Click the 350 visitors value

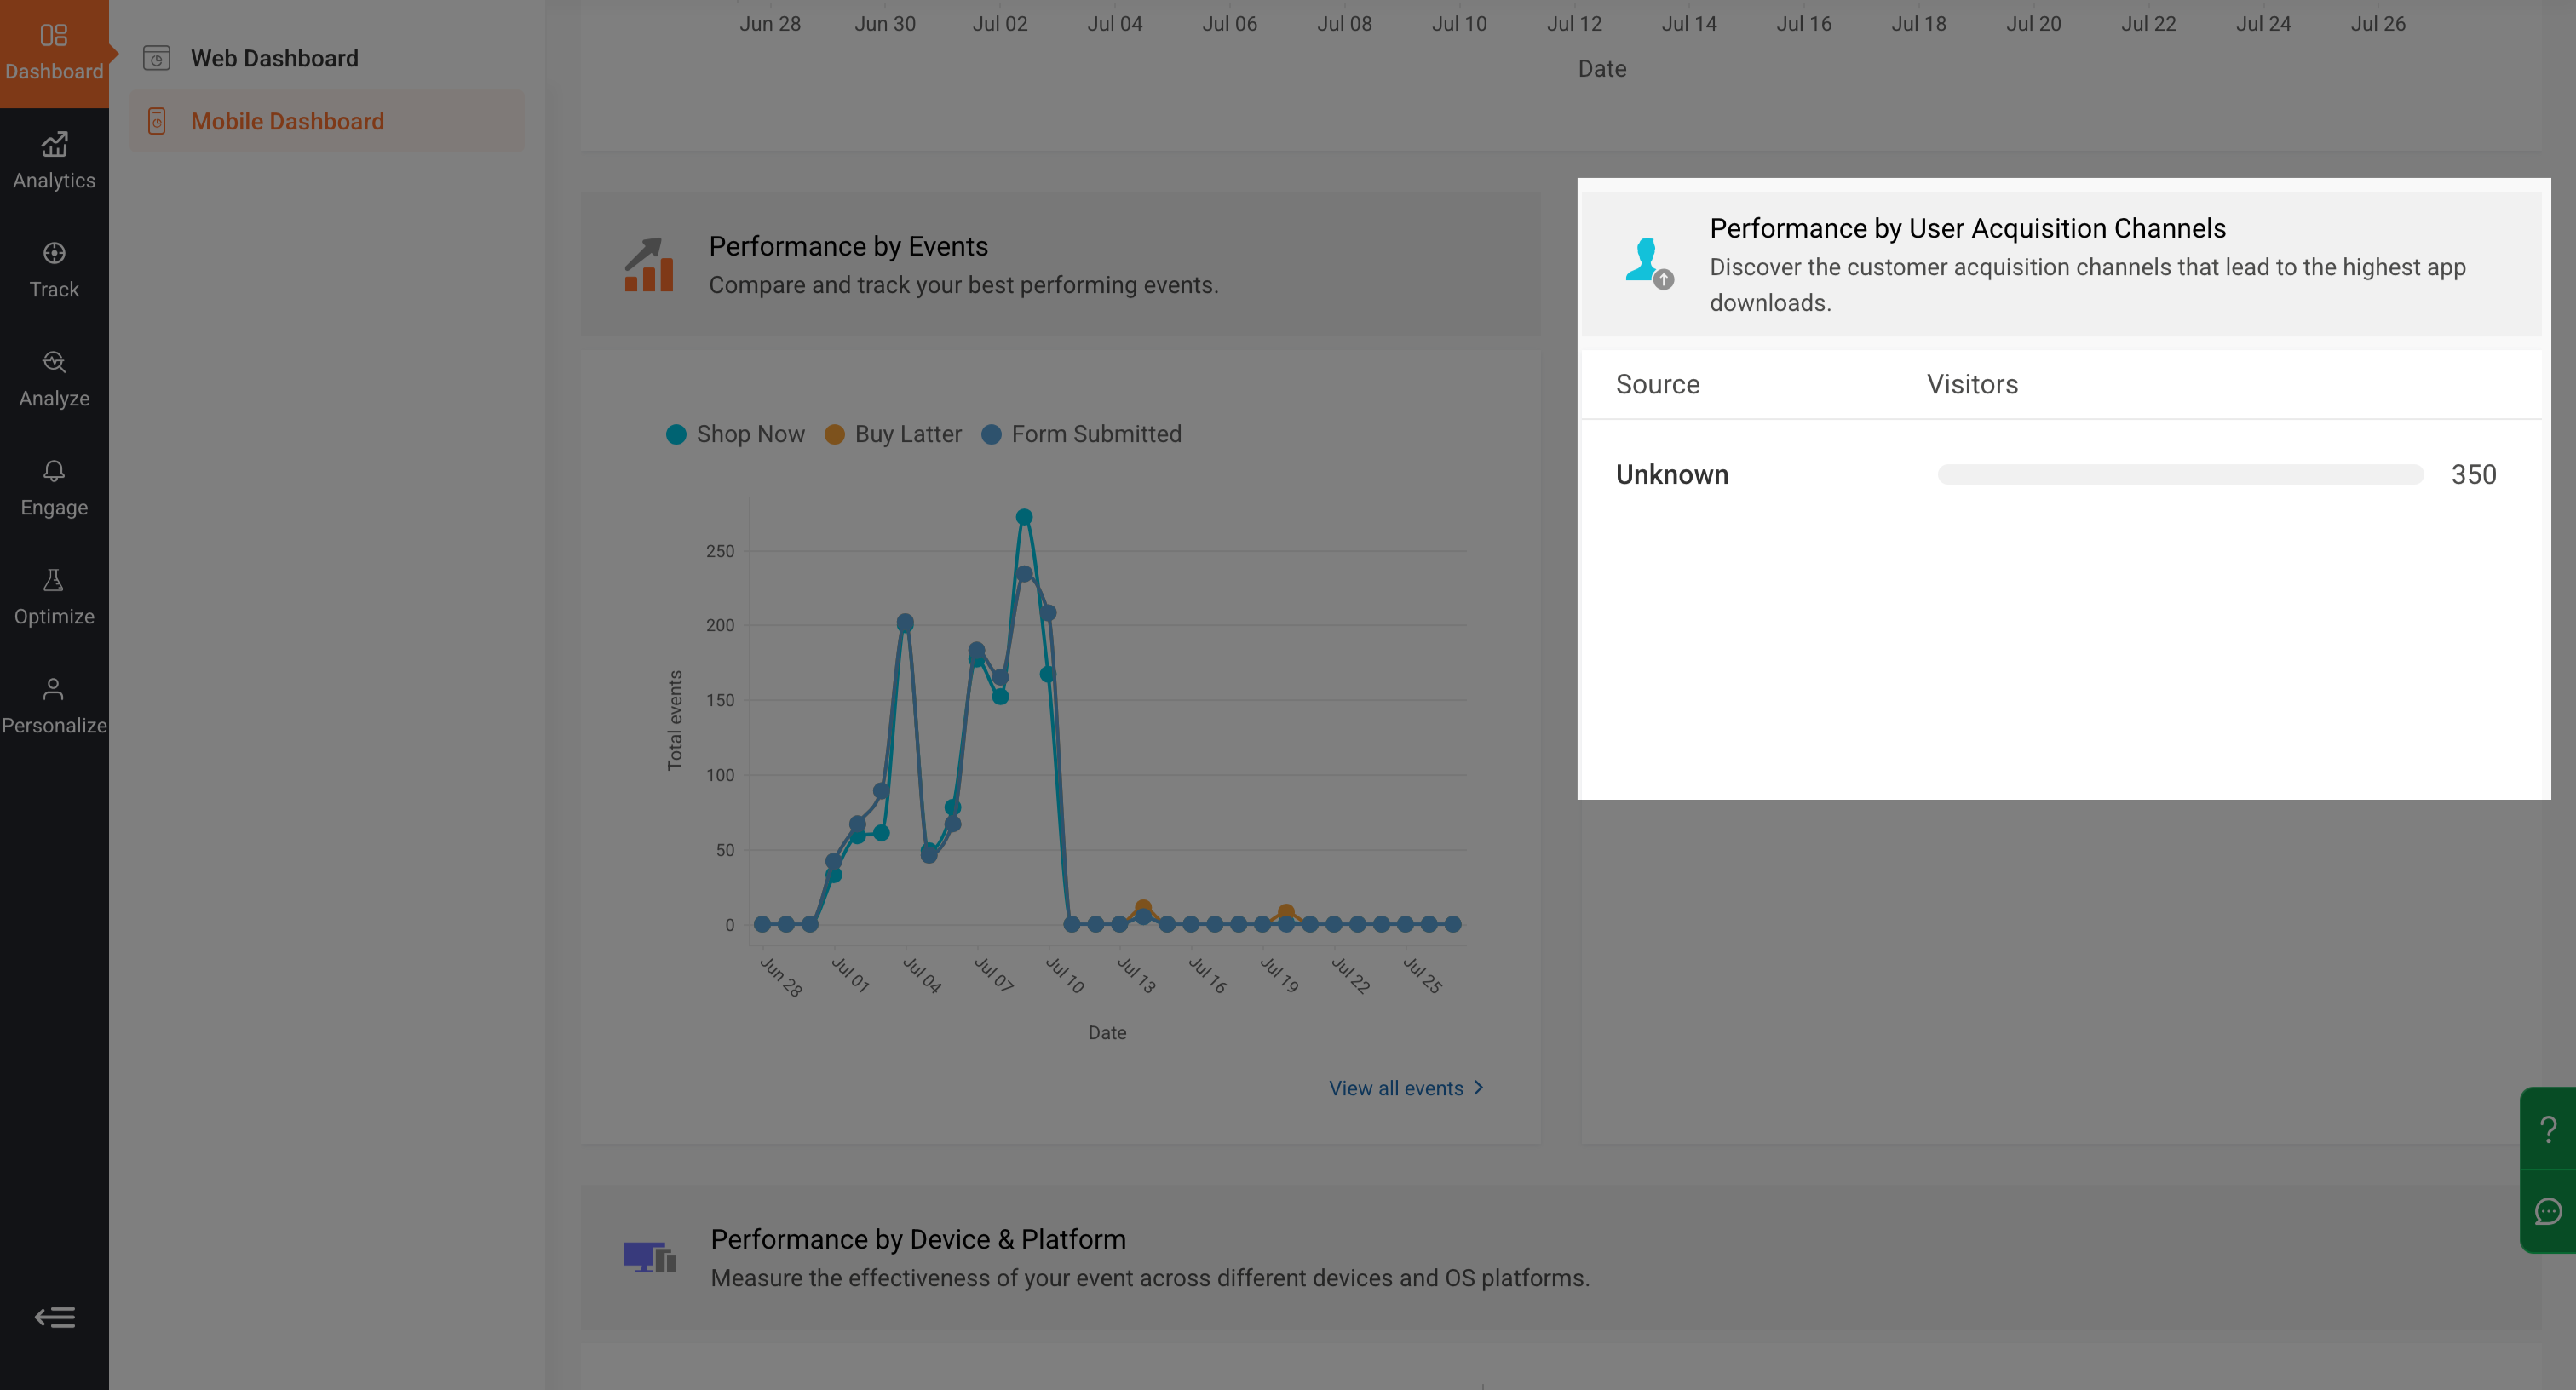(2473, 475)
